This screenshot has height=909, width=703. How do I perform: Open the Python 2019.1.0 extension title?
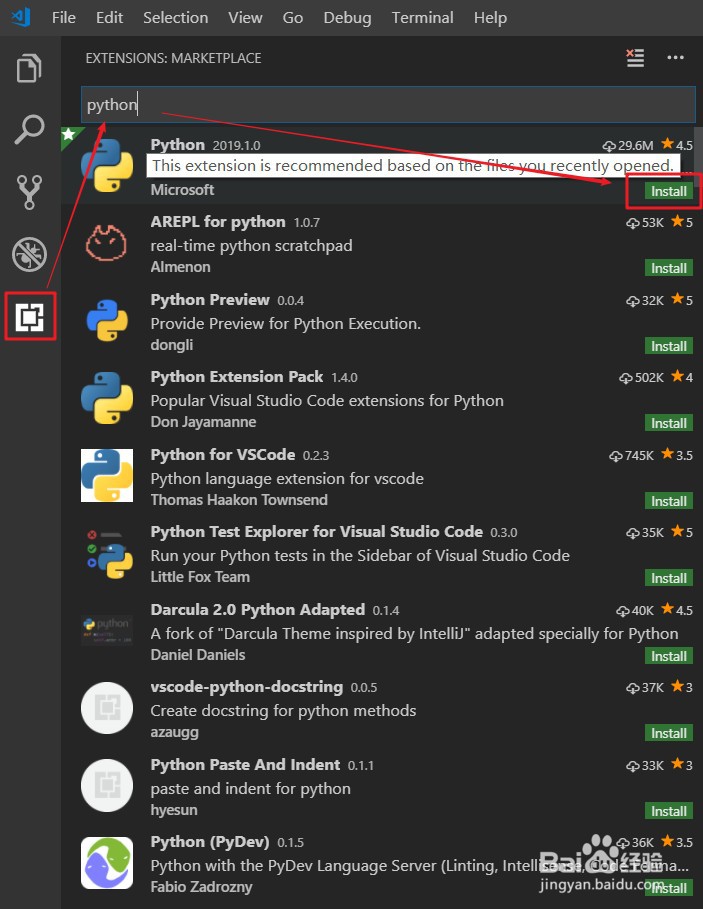(177, 144)
